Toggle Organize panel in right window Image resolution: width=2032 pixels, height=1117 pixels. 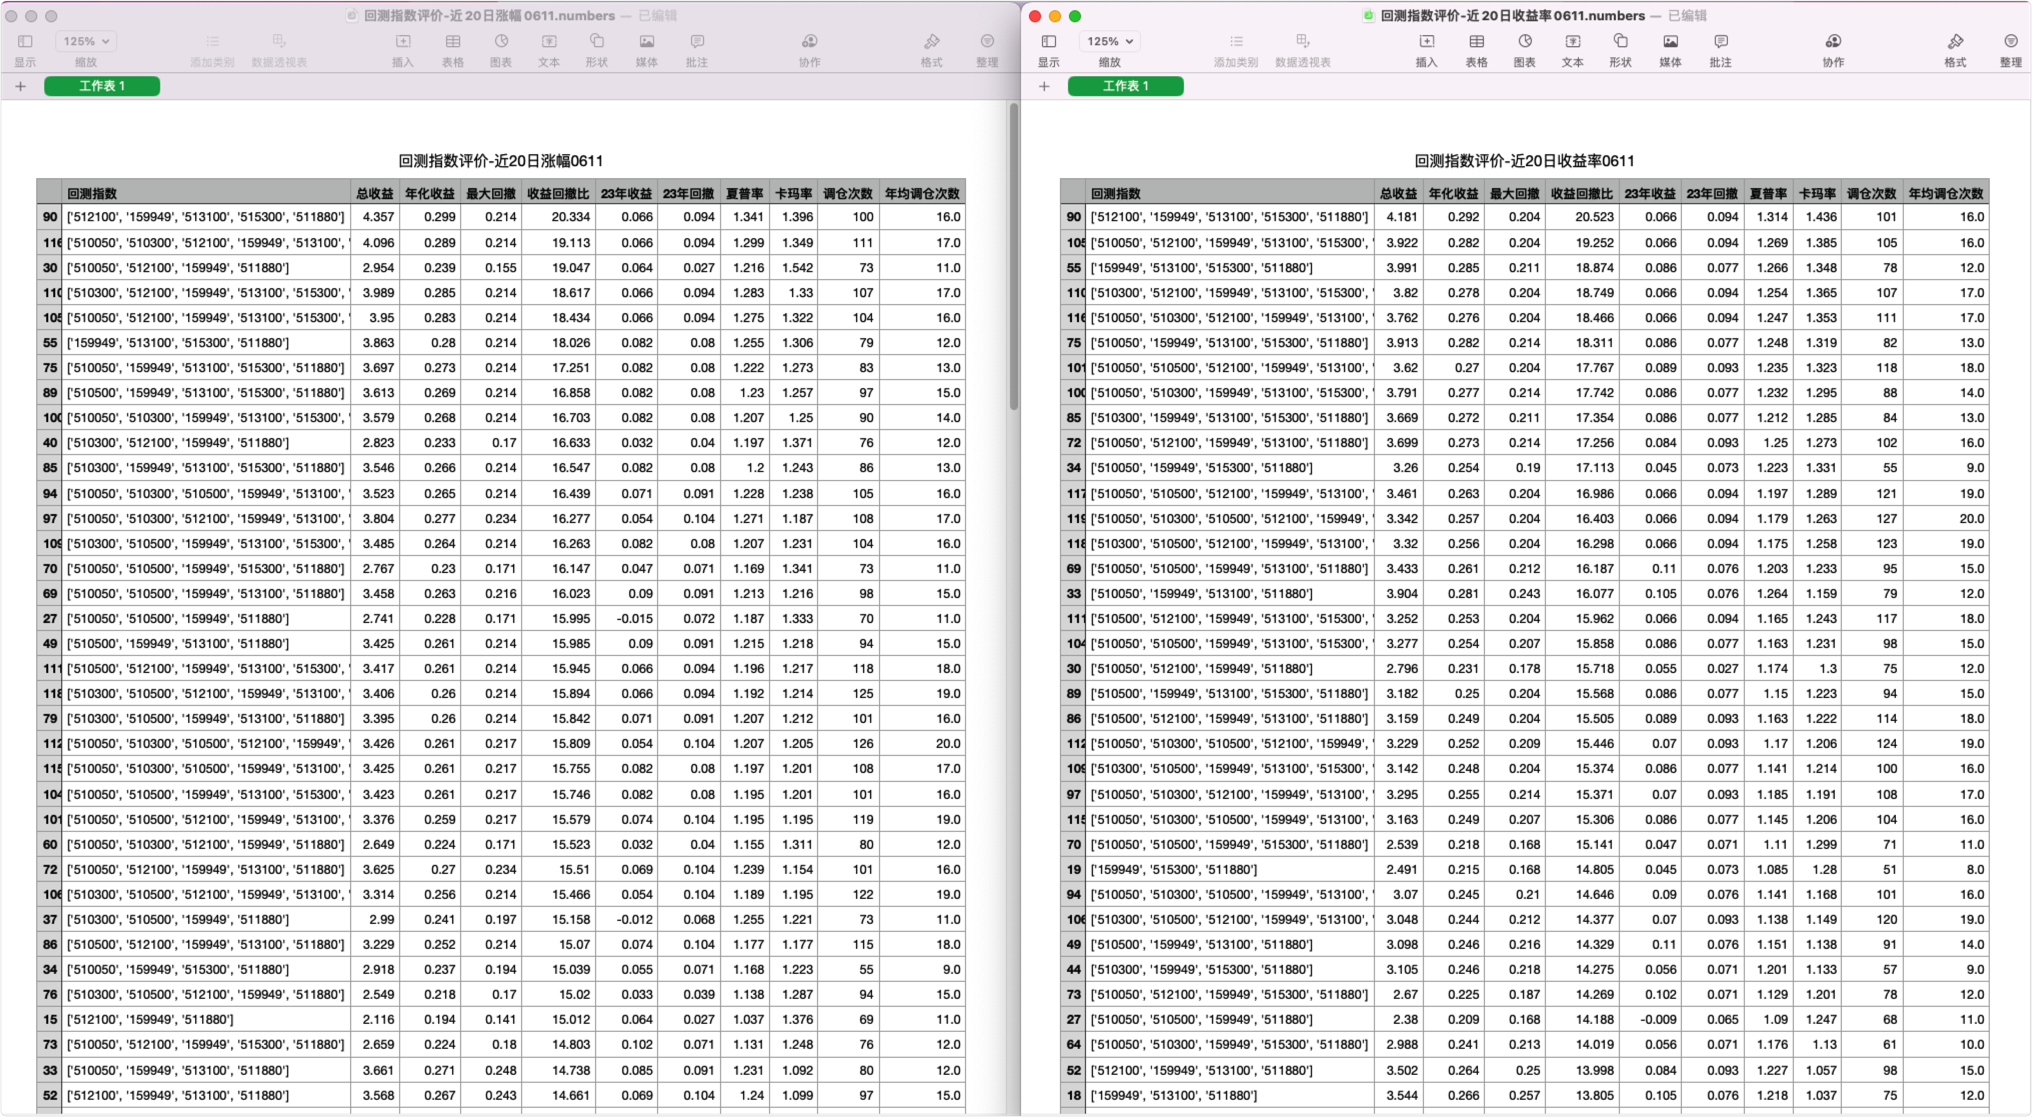(x=2010, y=42)
